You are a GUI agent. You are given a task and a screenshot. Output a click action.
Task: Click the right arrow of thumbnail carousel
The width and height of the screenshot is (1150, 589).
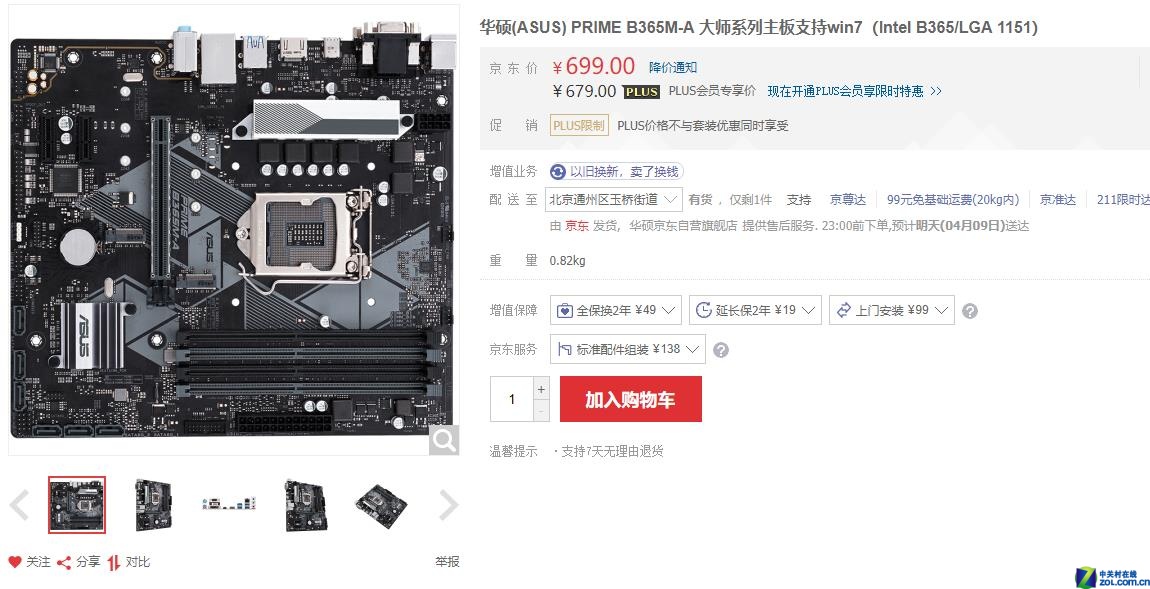(x=447, y=505)
